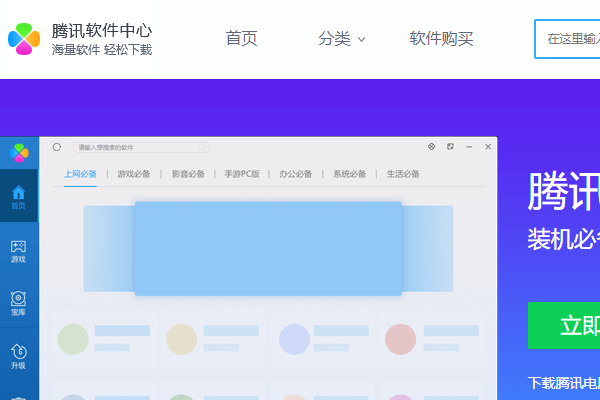Switch to the 影音必备 tab
This screenshot has width=600, height=400.
[x=188, y=174]
